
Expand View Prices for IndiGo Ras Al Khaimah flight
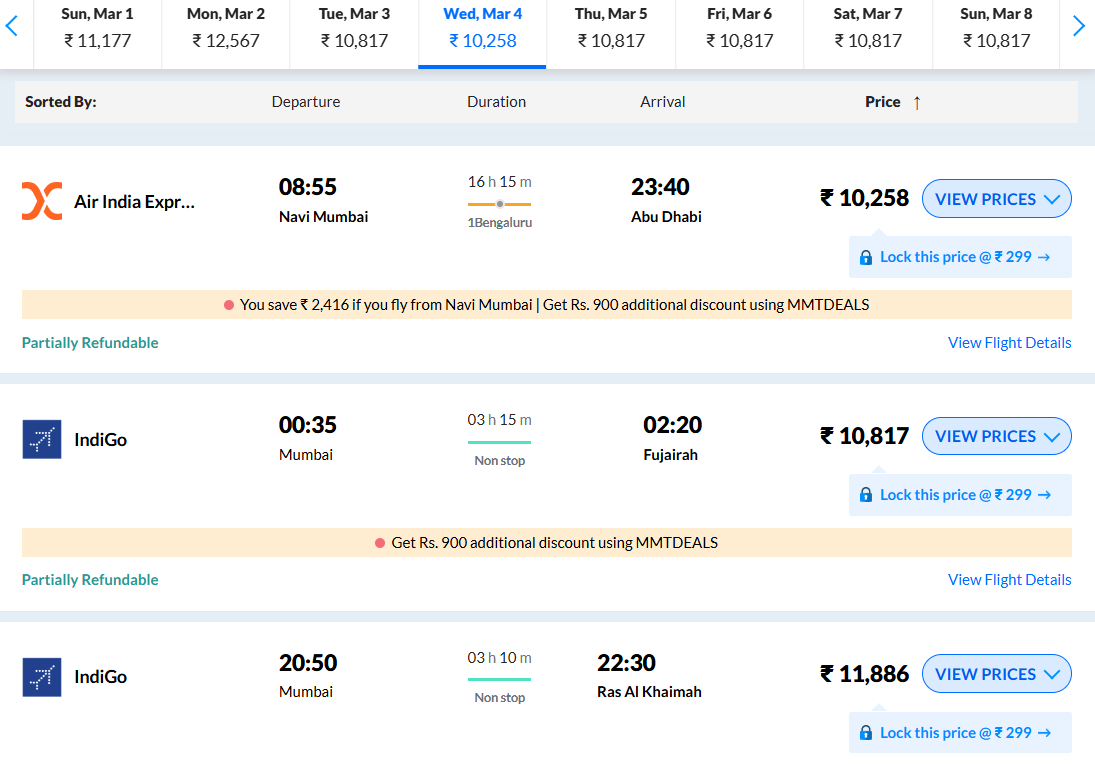click(997, 674)
